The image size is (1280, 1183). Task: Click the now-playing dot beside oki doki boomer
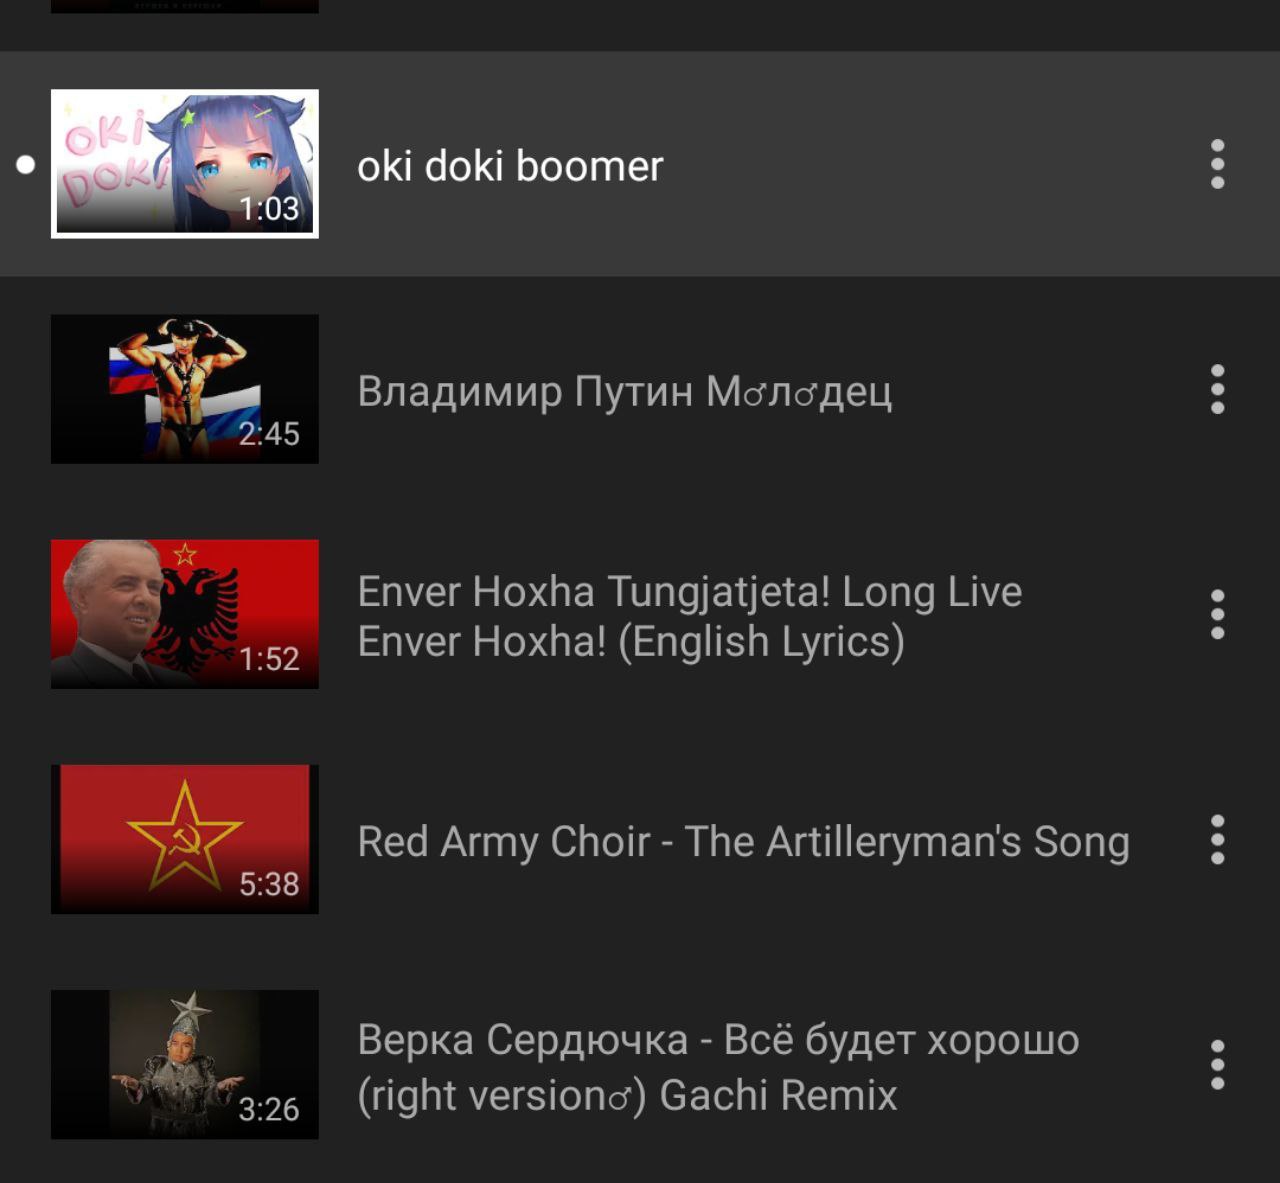pos(26,165)
